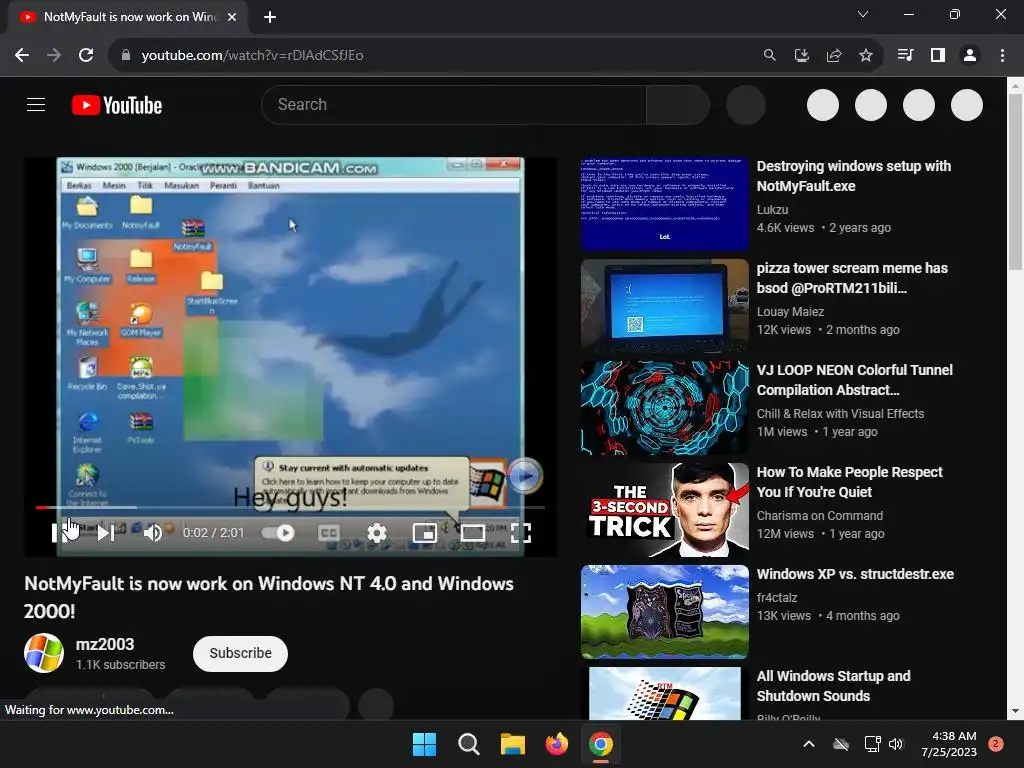Open a new browser tab with plus

tap(270, 17)
